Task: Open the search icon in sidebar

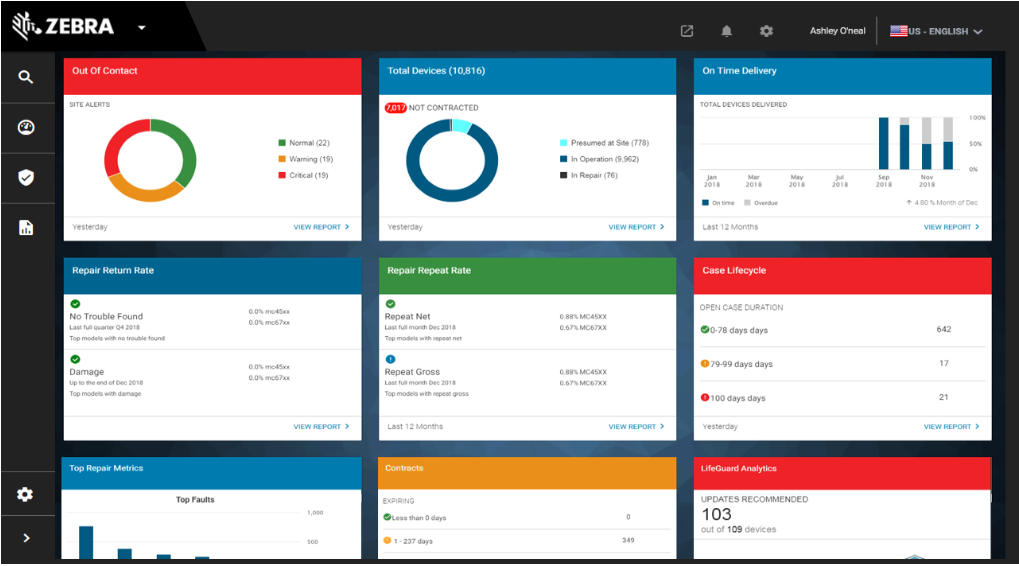Action: (x=25, y=77)
